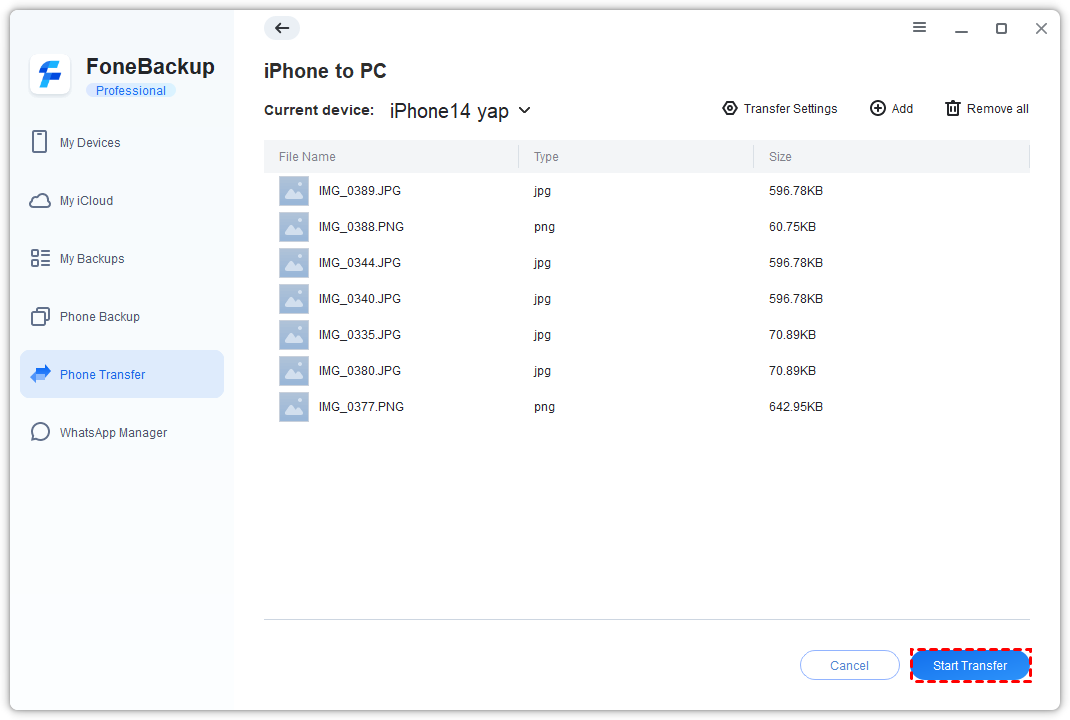Select thumbnail of IMG_0388.PNG
The image size is (1070, 720).
(x=293, y=227)
